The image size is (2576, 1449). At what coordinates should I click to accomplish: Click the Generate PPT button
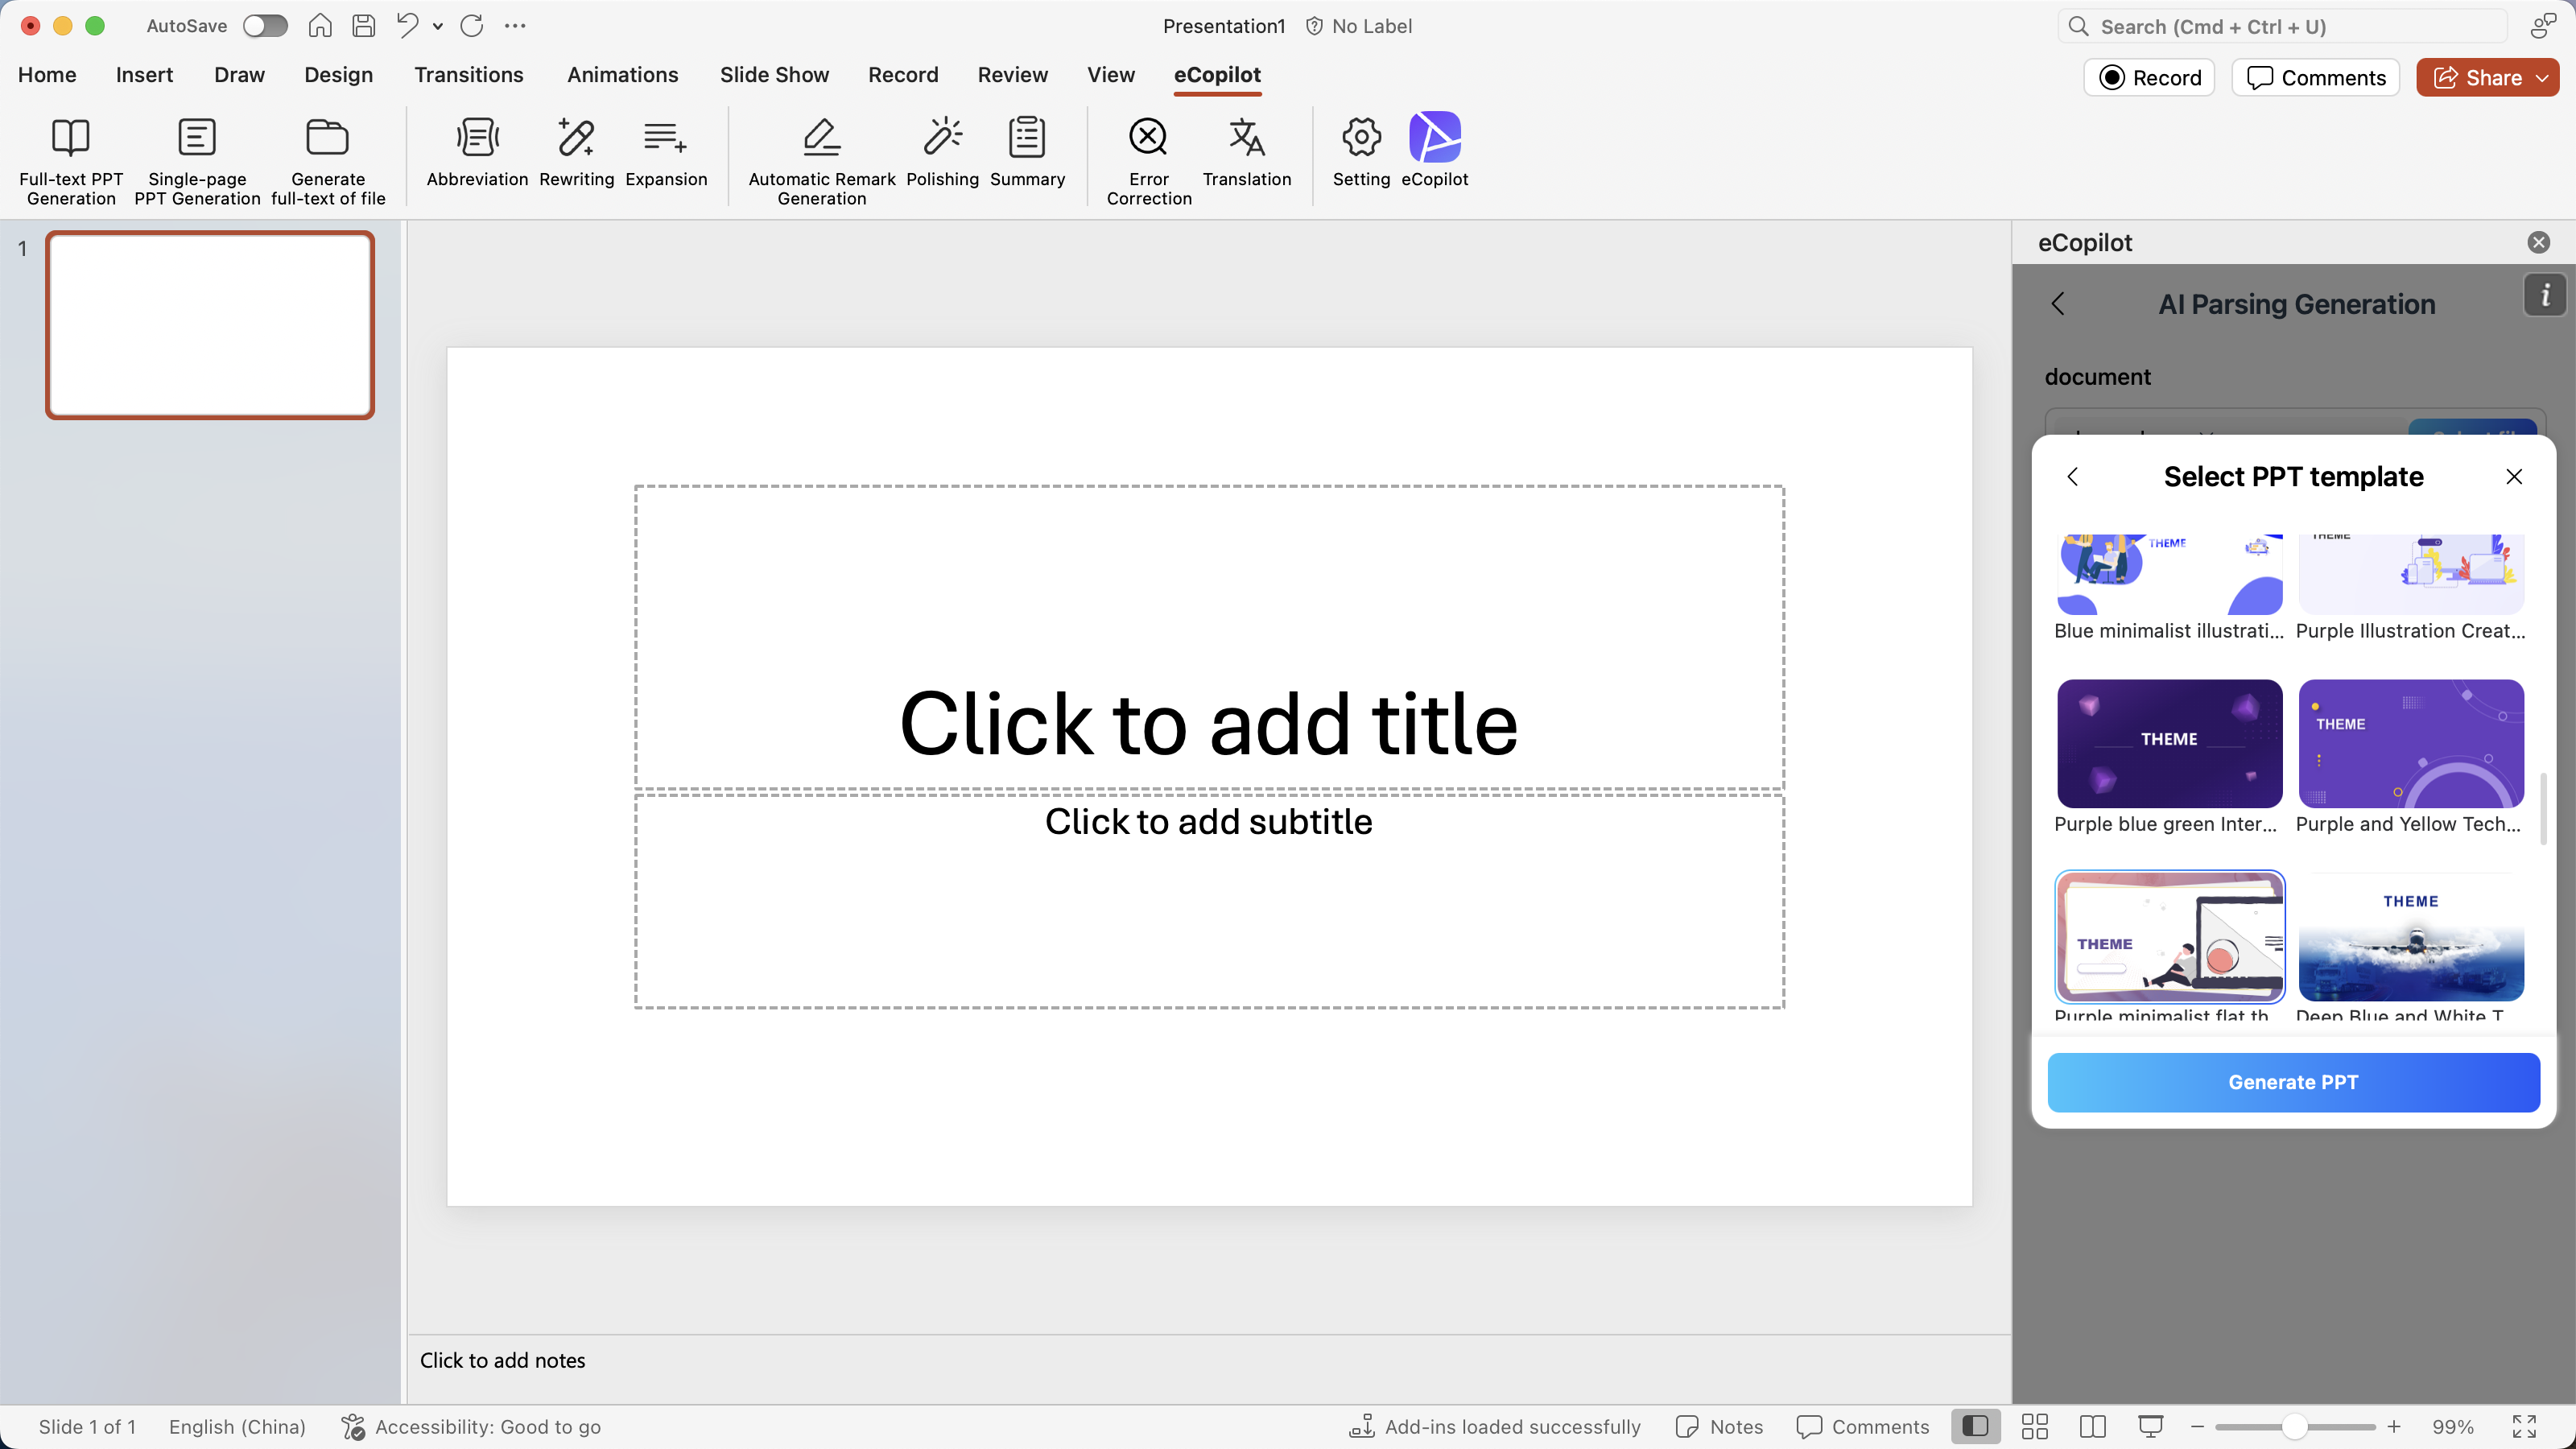2292,1082
